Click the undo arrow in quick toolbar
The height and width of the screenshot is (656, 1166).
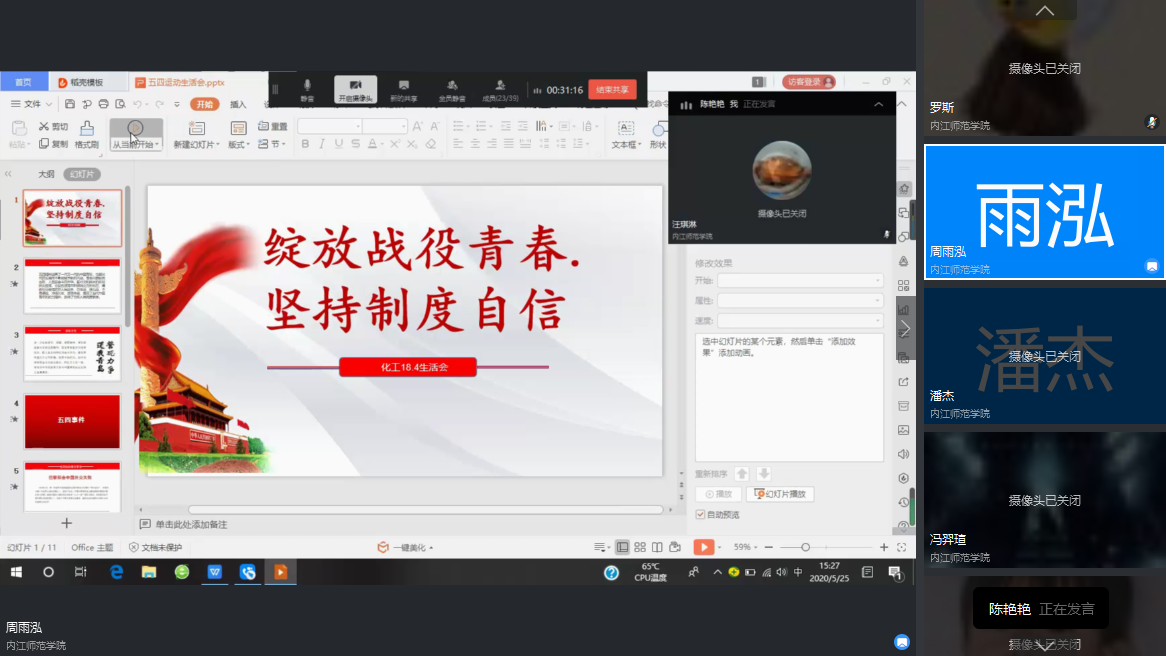click(138, 104)
